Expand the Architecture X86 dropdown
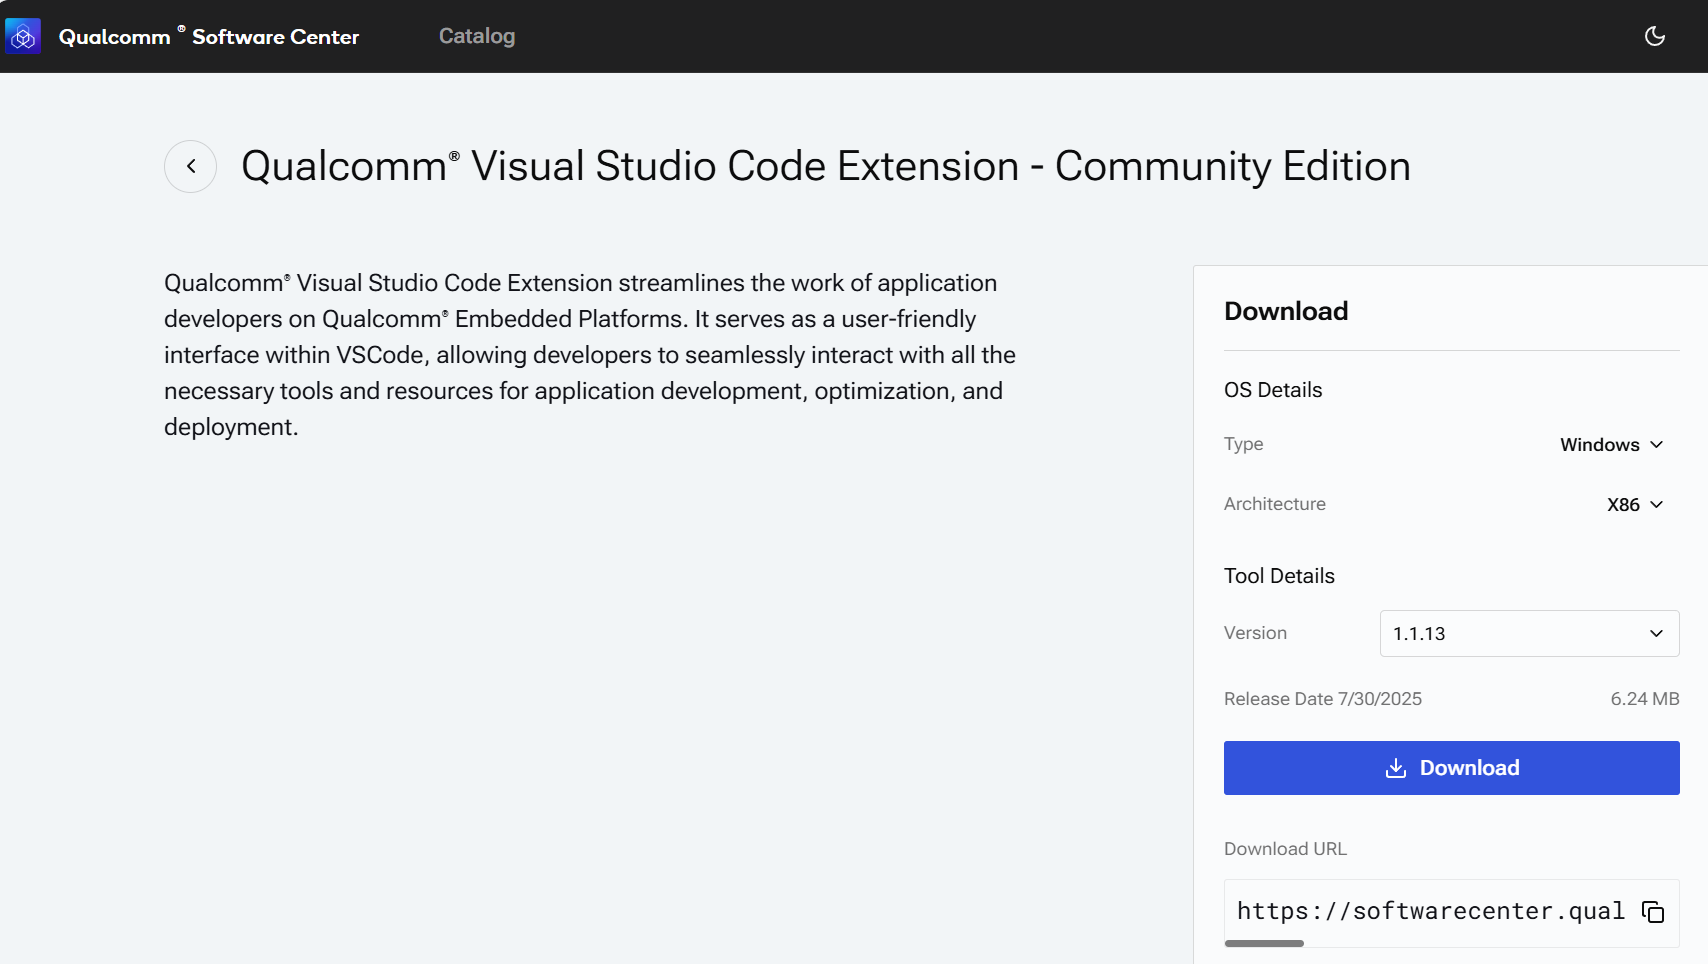Image resolution: width=1708 pixels, height=964 pixels. click(x=1635, y=505)
